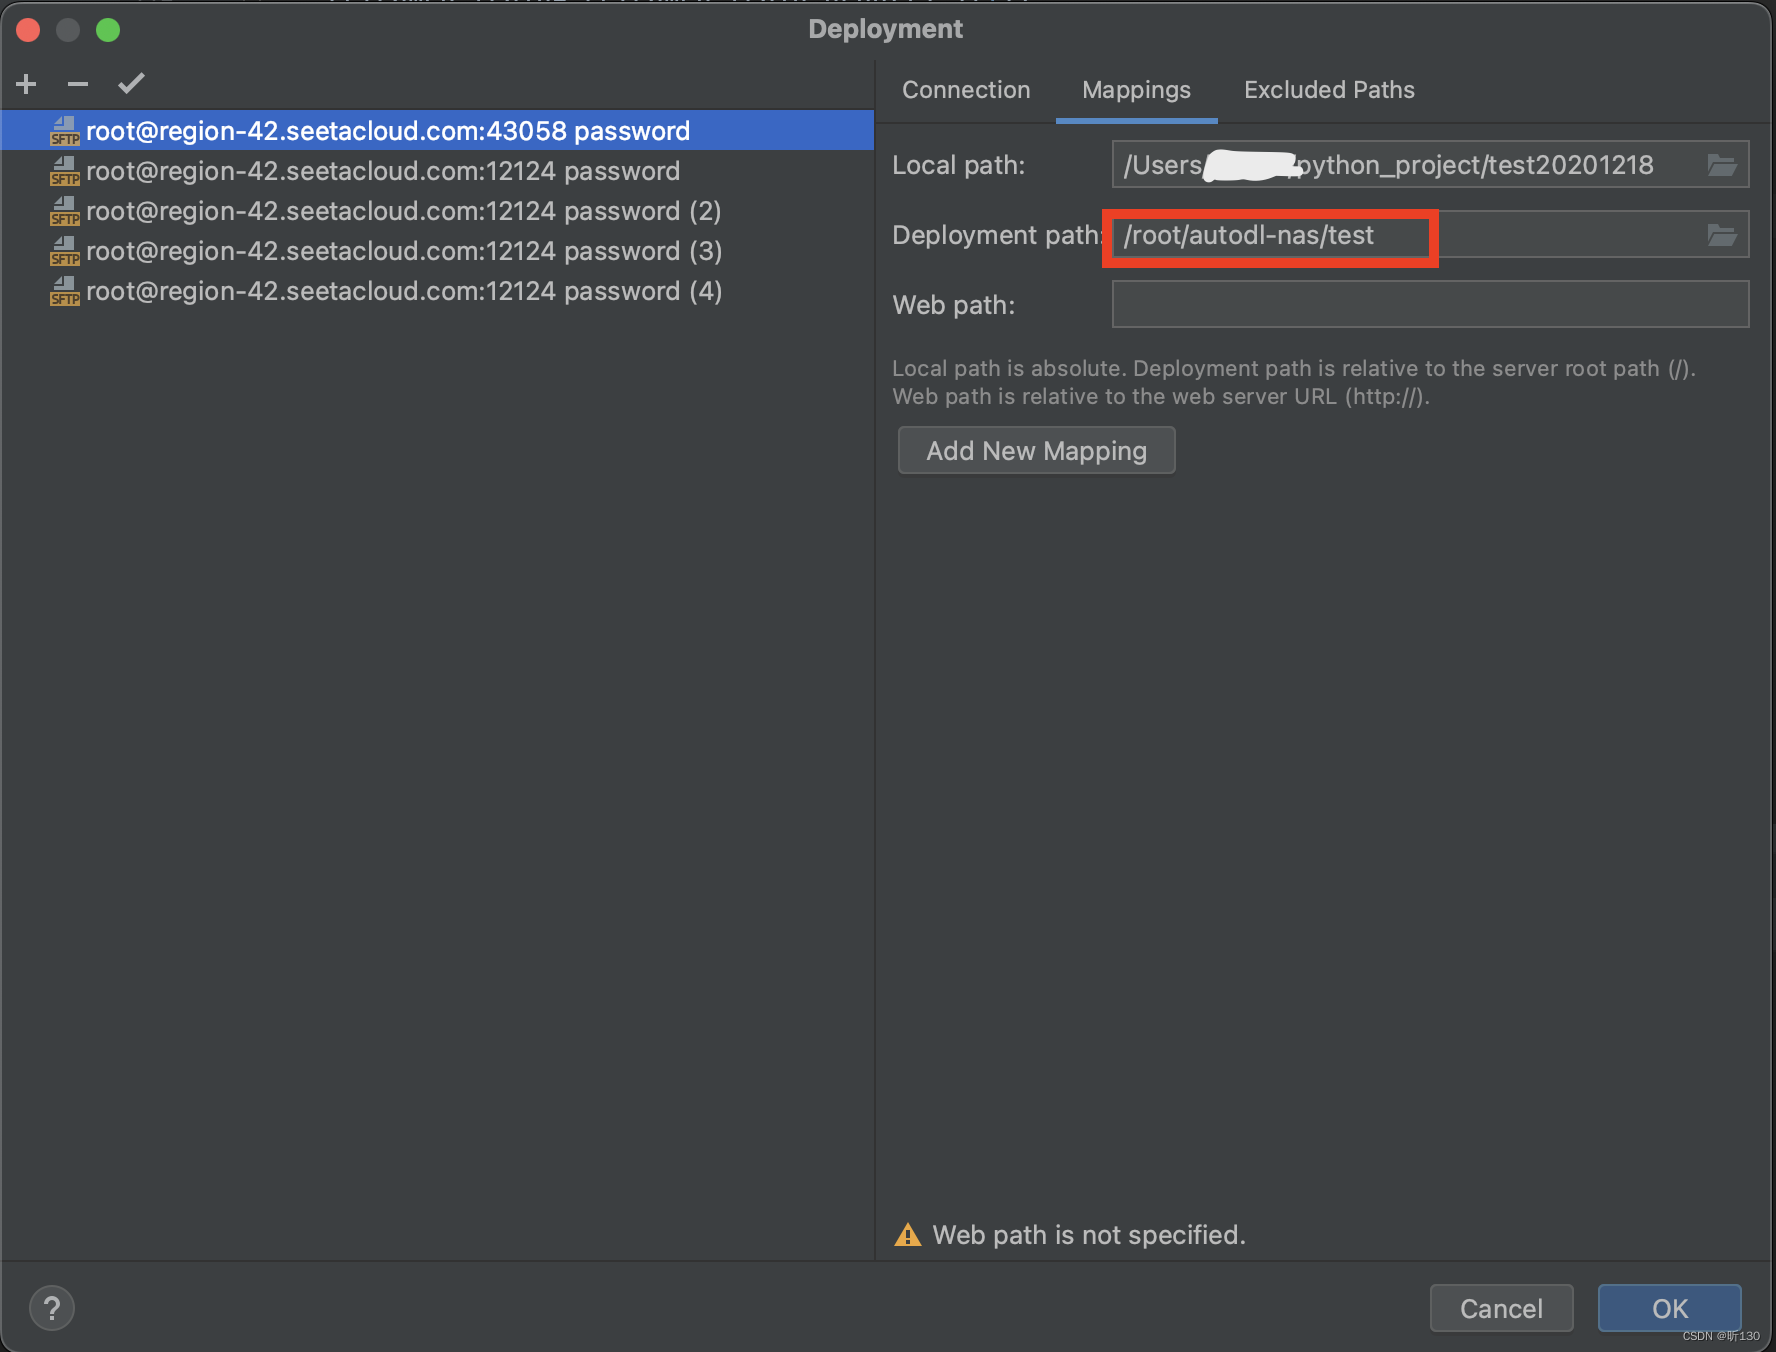Open help via question mark icon
The width and height of the screenshot is (1776, 1352).
tap(52, 1307)
